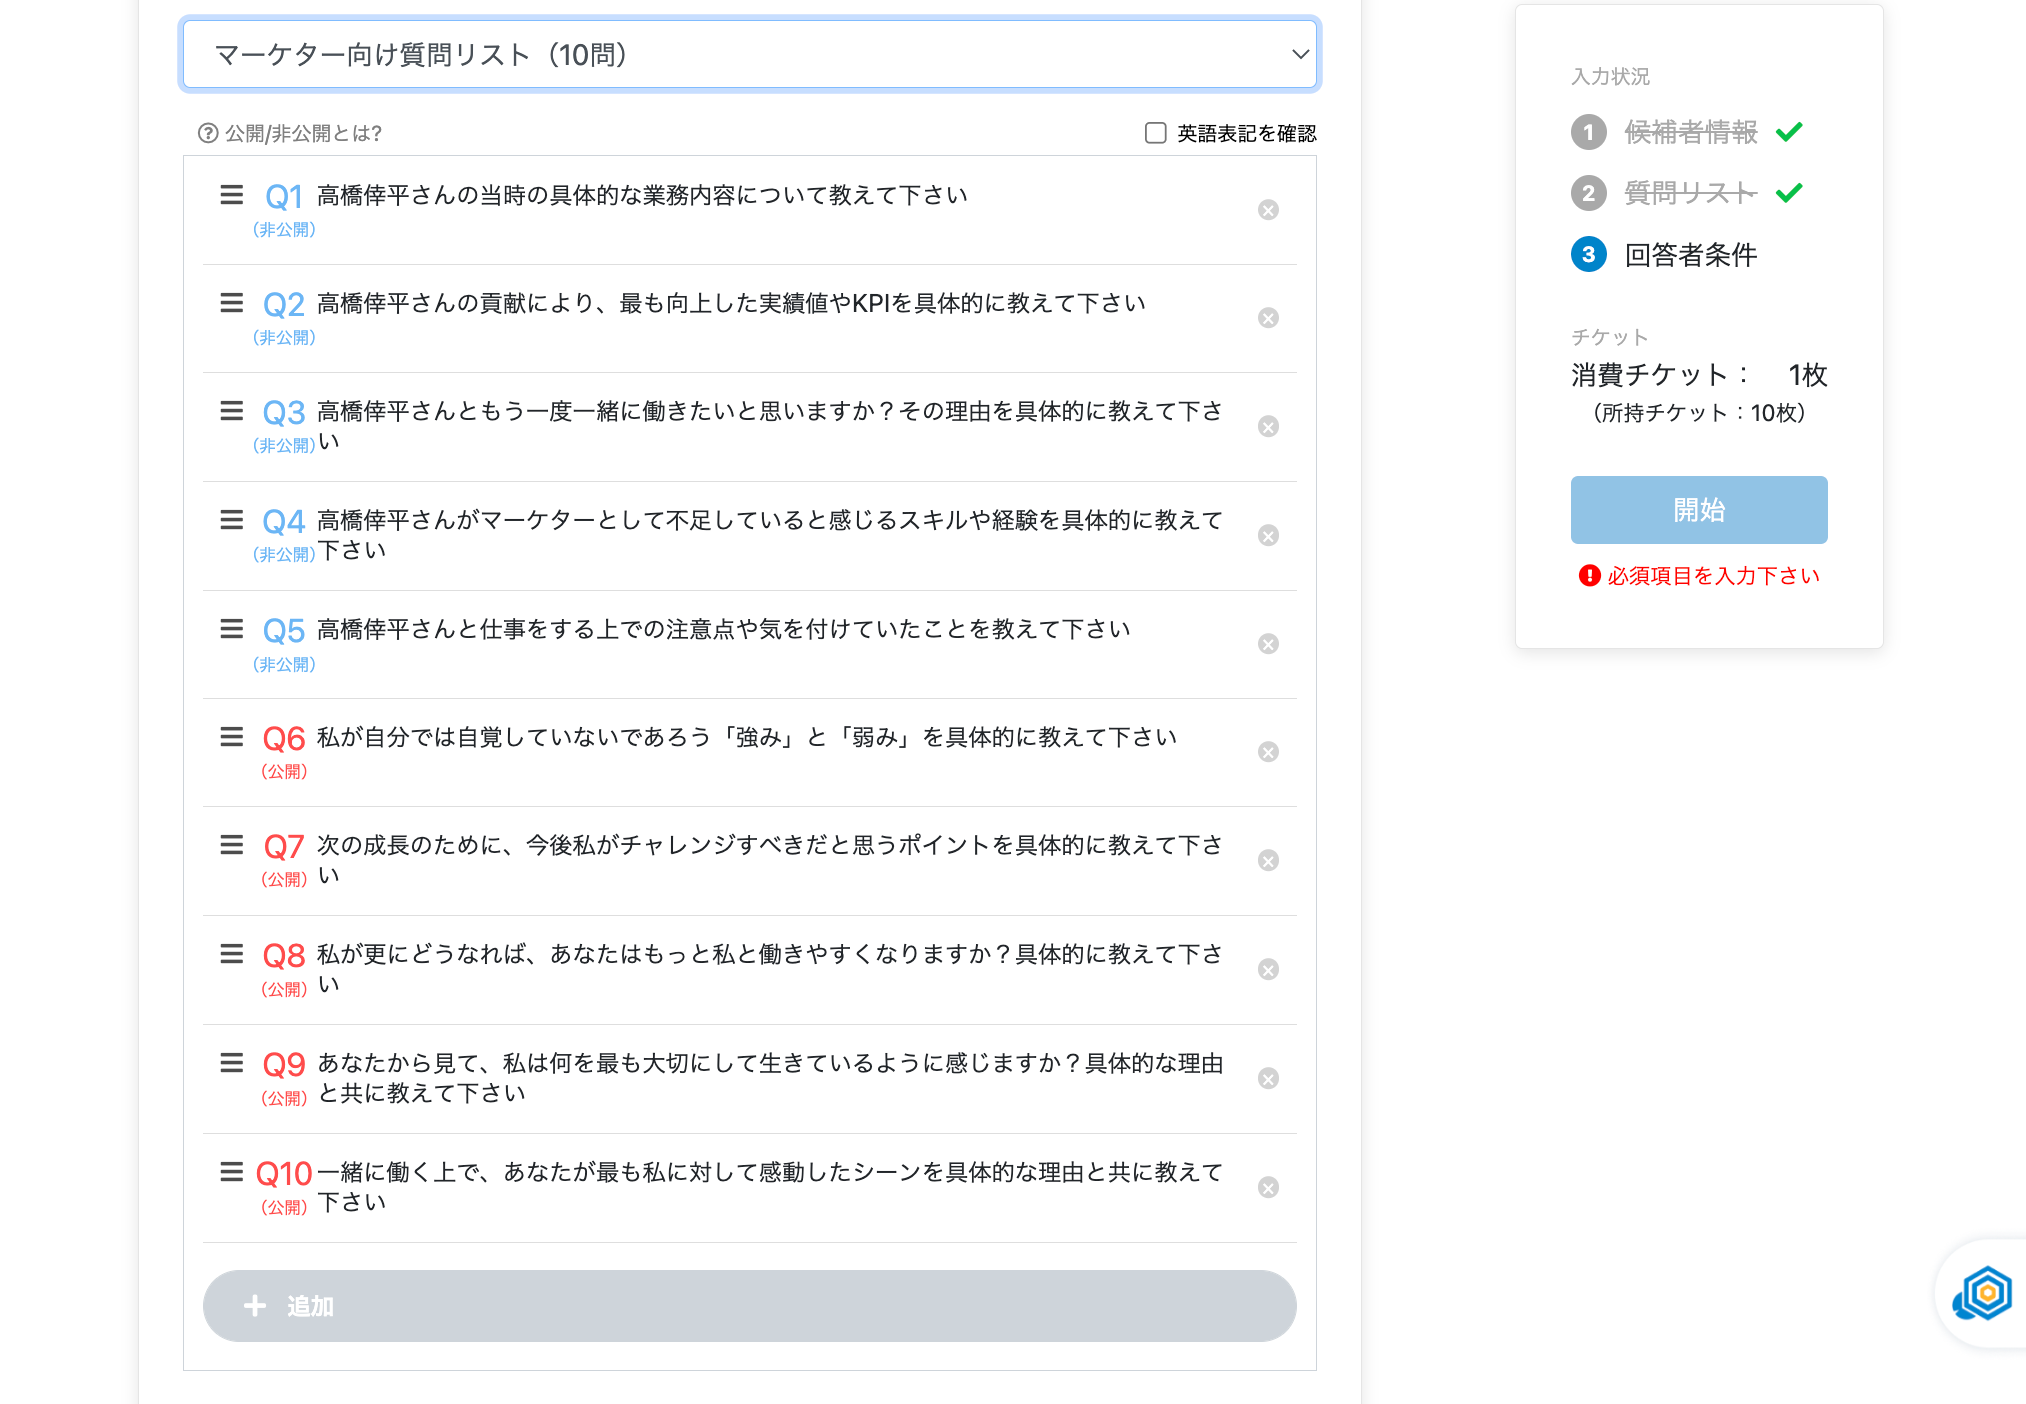Delete question Q4 using the X icon

coord(1268,536)
